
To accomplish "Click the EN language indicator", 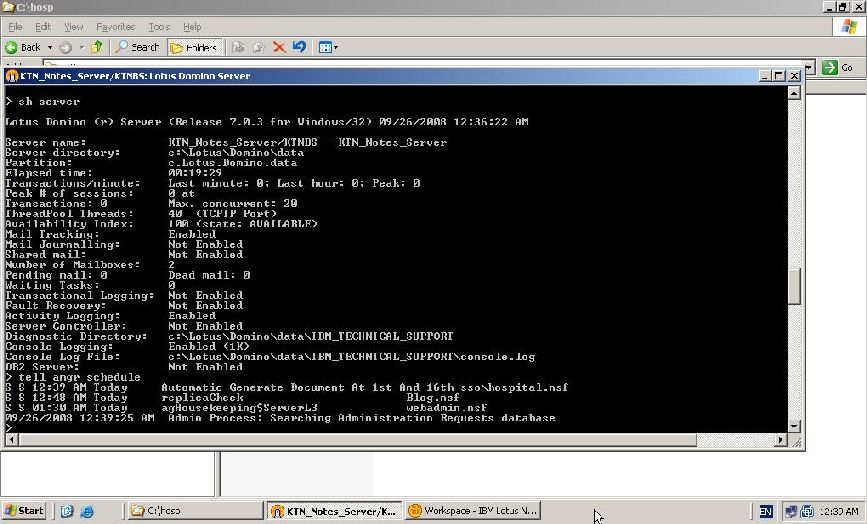I will [x=766, y=511].
